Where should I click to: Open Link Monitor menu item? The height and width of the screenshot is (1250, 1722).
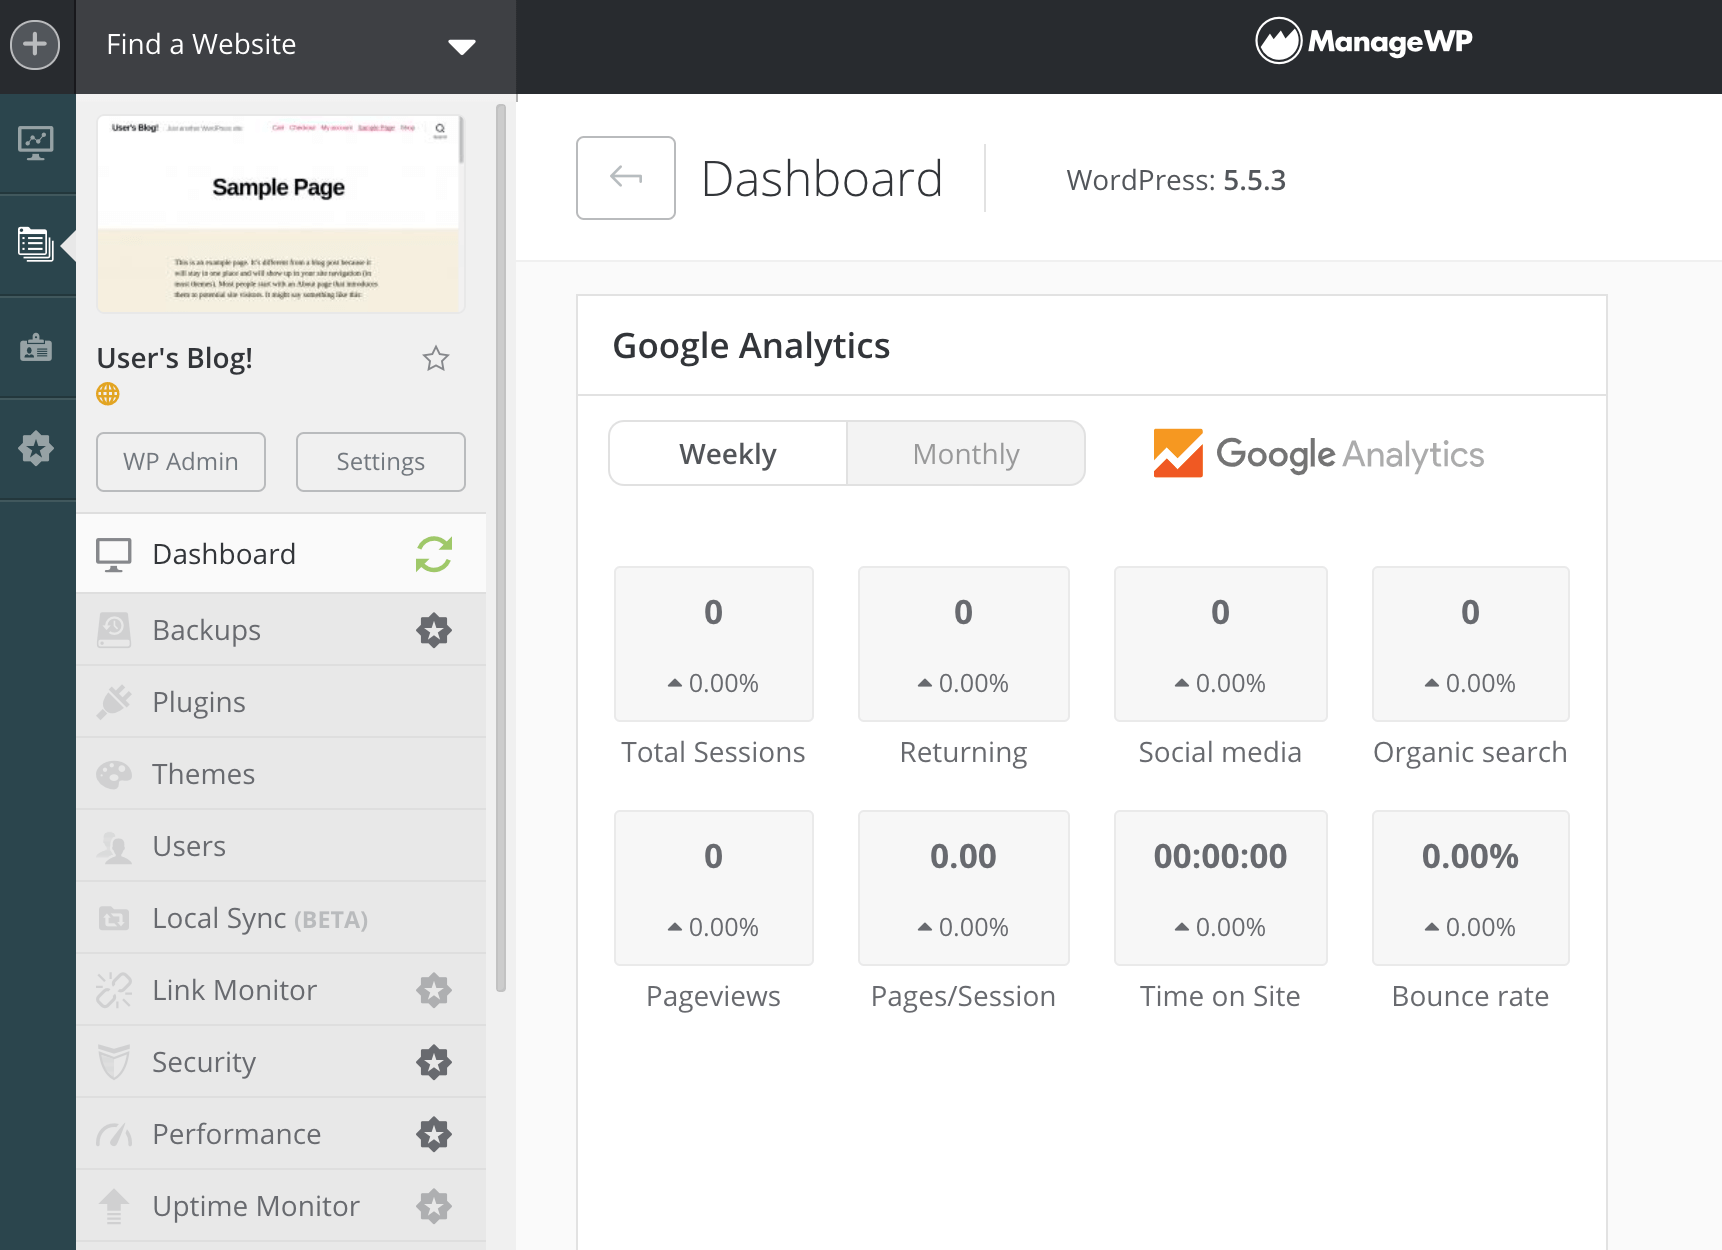281,990
